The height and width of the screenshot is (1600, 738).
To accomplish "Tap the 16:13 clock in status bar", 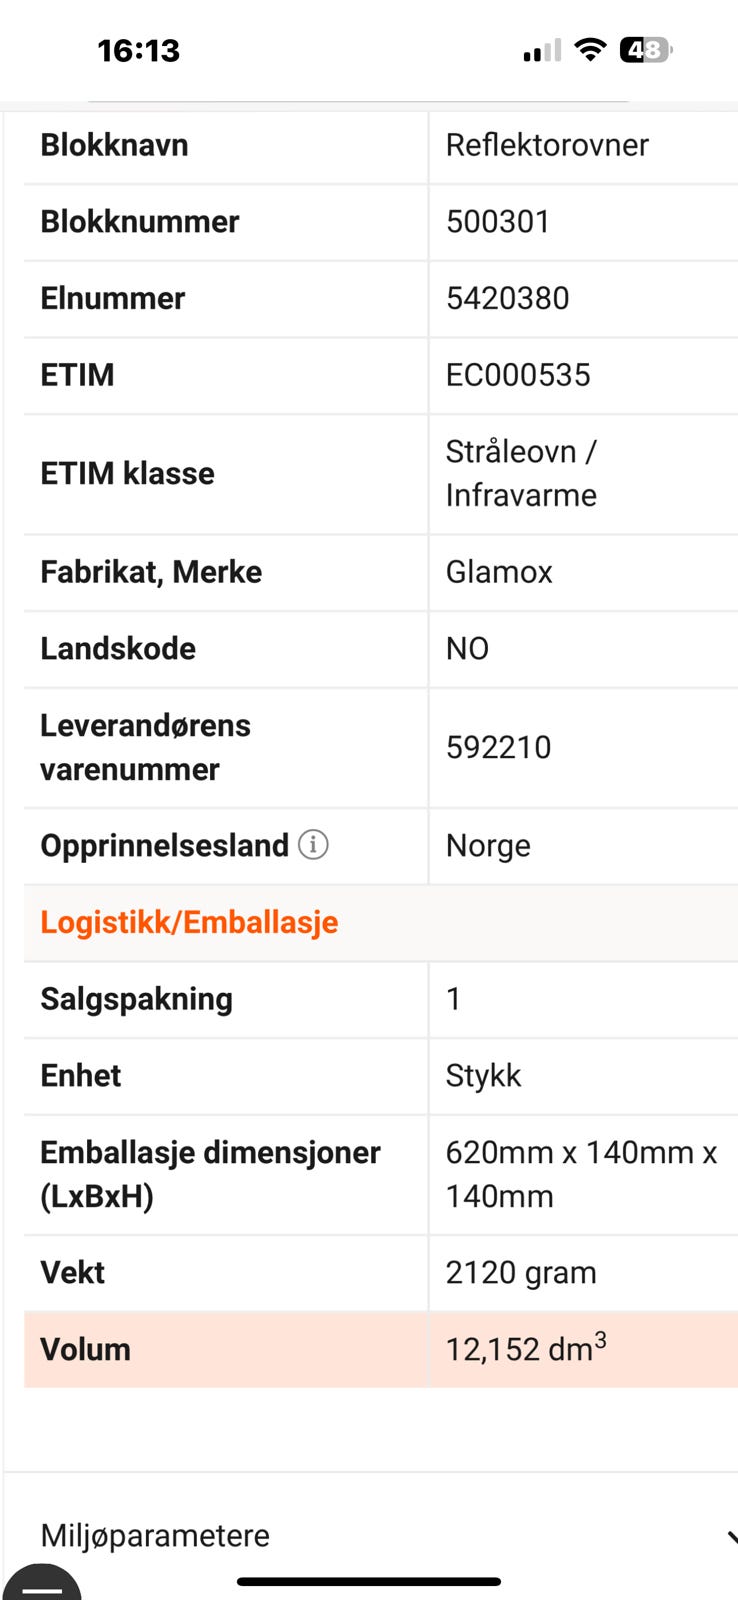I will (139, 50).
